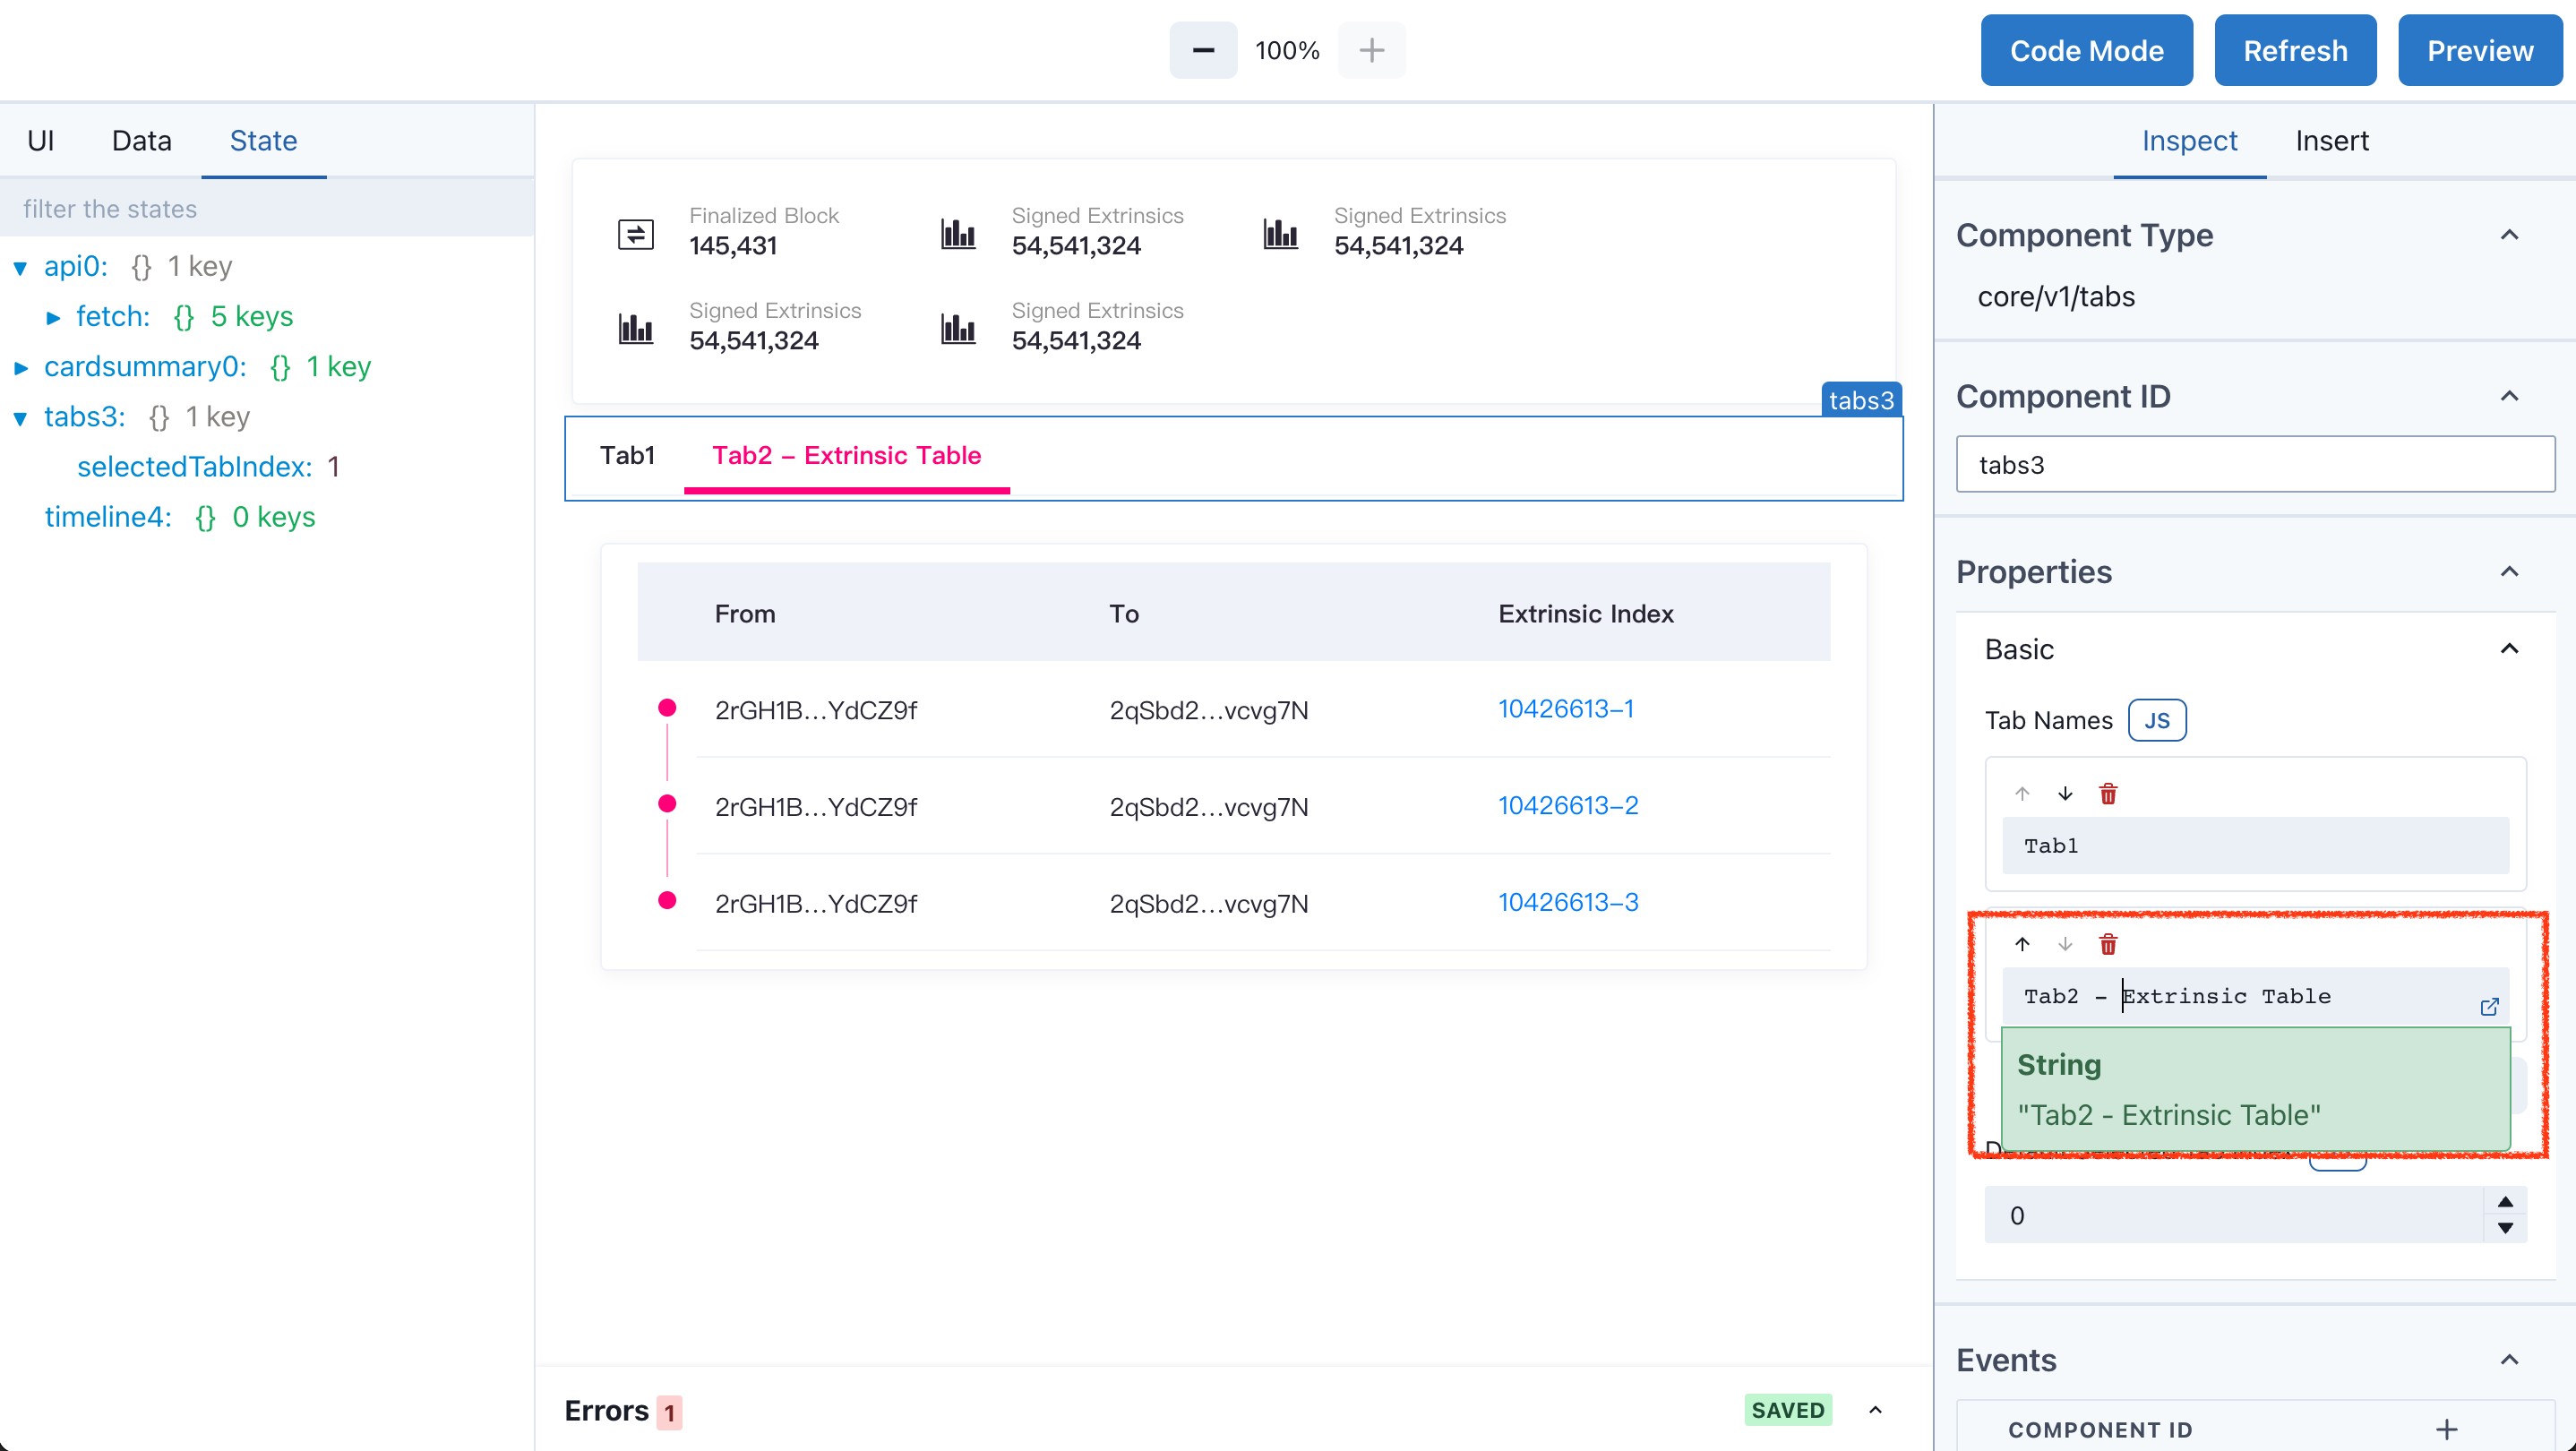Viewport: 2576px width, 1451px height.
Task: Click the Errors count badge
Action: coord(669,1412)
